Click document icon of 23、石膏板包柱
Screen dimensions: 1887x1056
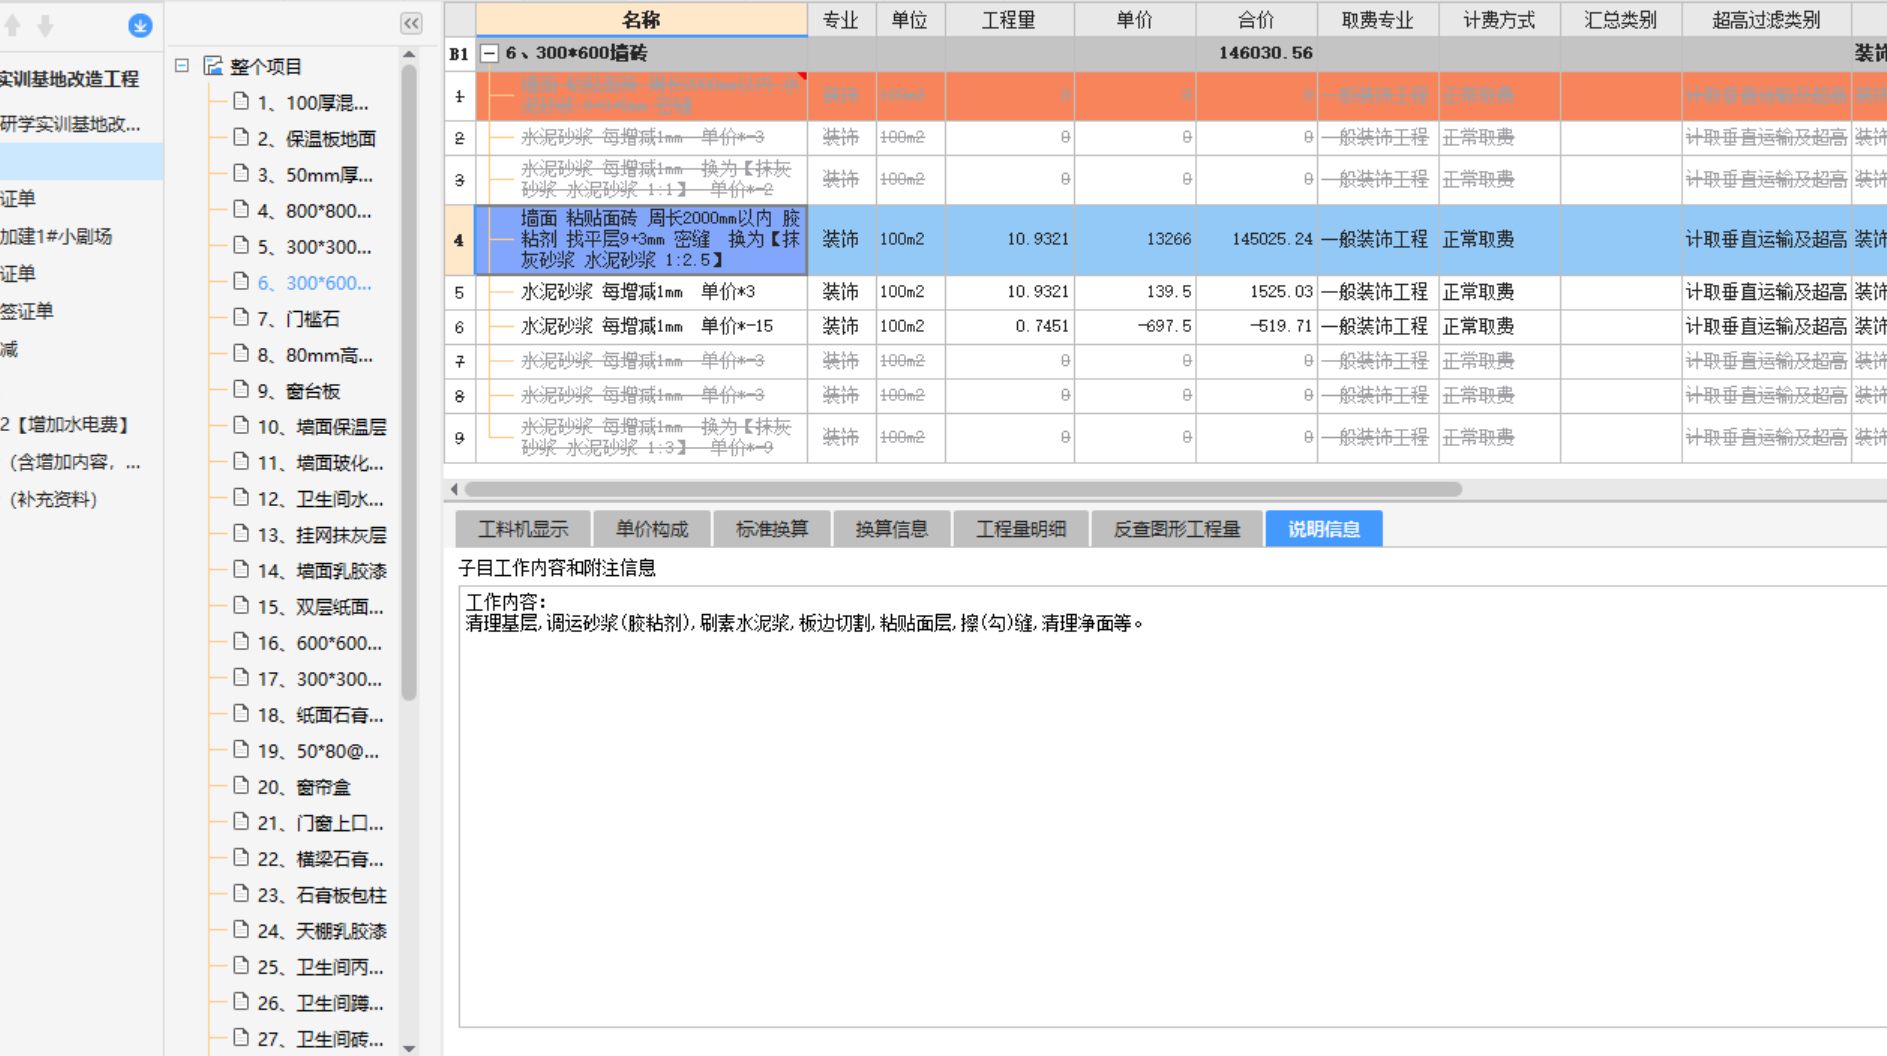[x=241, y=893]
